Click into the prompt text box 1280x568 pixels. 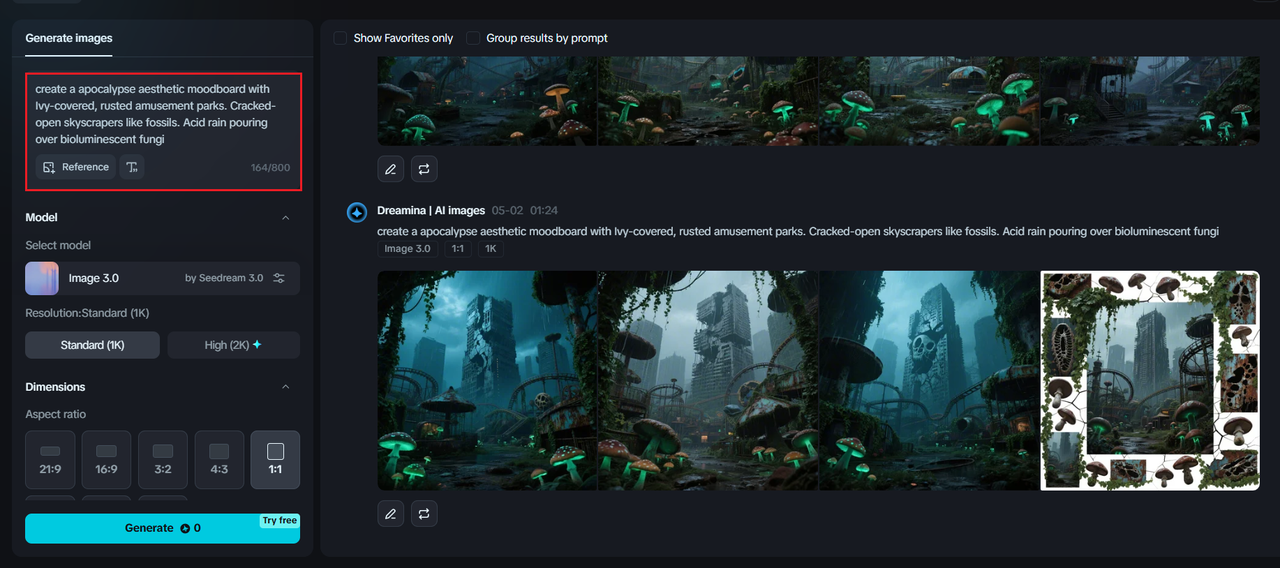pyautogui.click(x=162, y=114)
